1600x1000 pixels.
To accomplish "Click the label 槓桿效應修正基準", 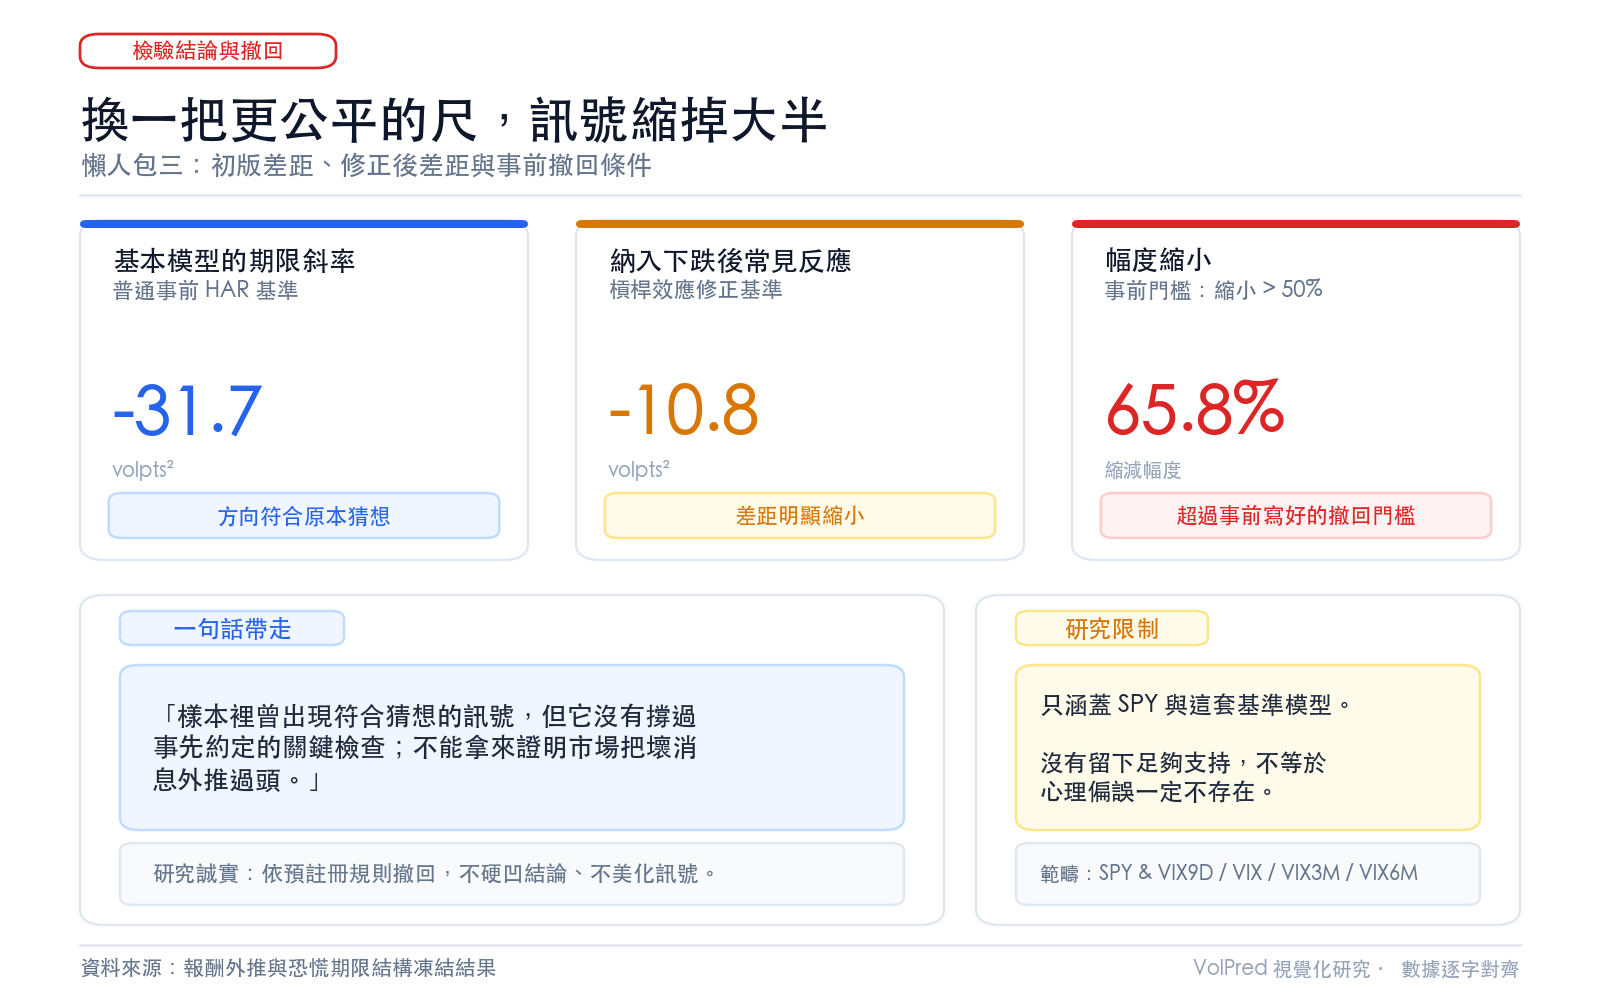I will pyautogui.click(x=695, y=290).
